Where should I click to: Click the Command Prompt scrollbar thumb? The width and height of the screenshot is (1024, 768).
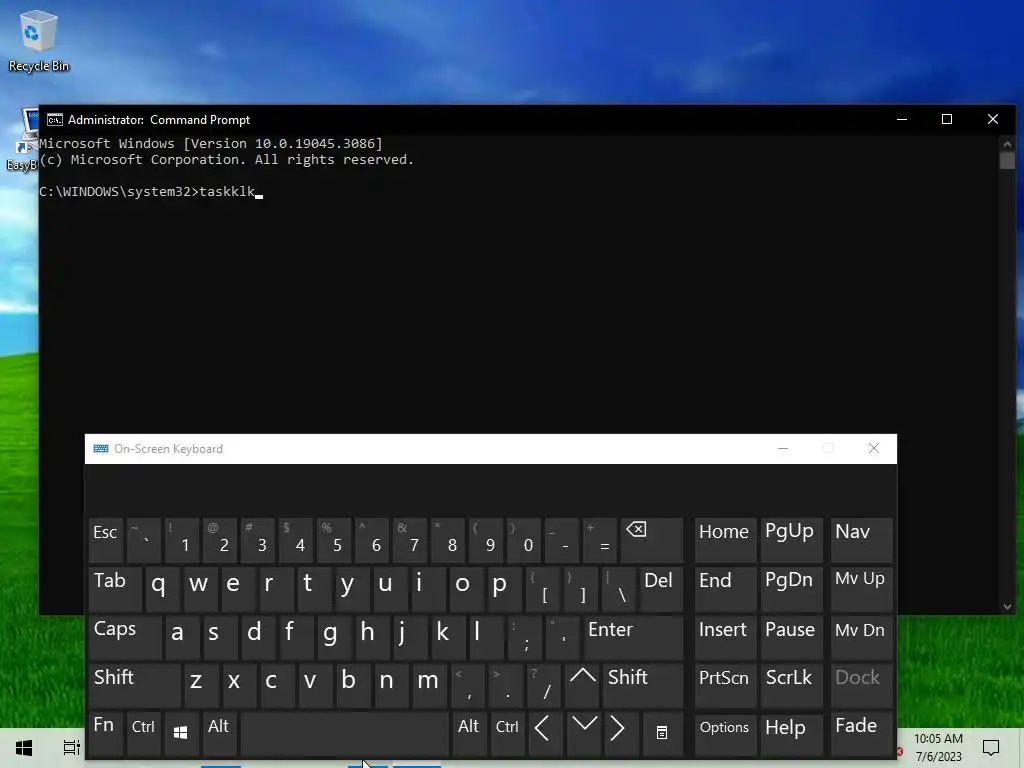[x=1007, y=161]
